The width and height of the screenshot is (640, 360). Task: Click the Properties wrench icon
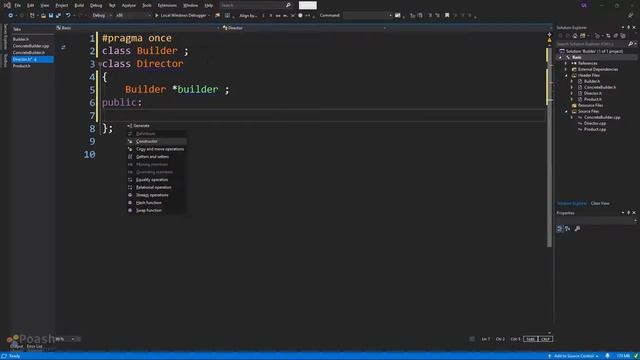click(x=577, y=229)
